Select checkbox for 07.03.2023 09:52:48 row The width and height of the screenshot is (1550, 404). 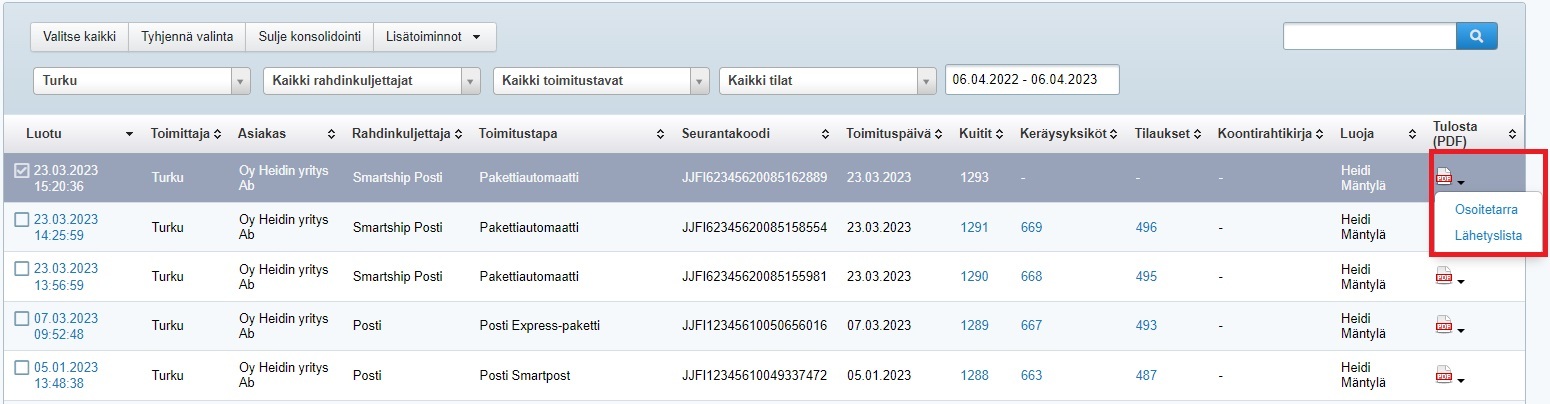tap(22, 318)
